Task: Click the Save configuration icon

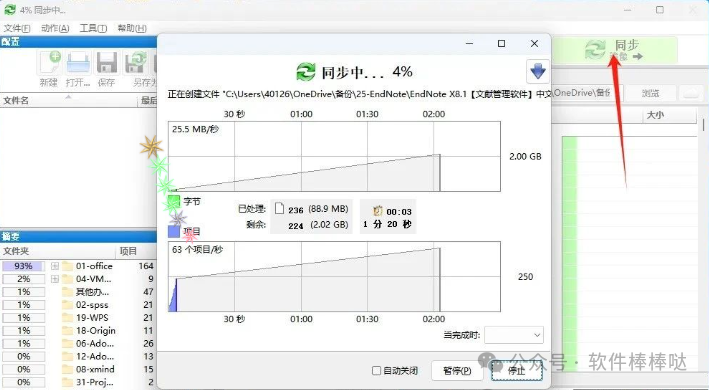Action: 107,63
